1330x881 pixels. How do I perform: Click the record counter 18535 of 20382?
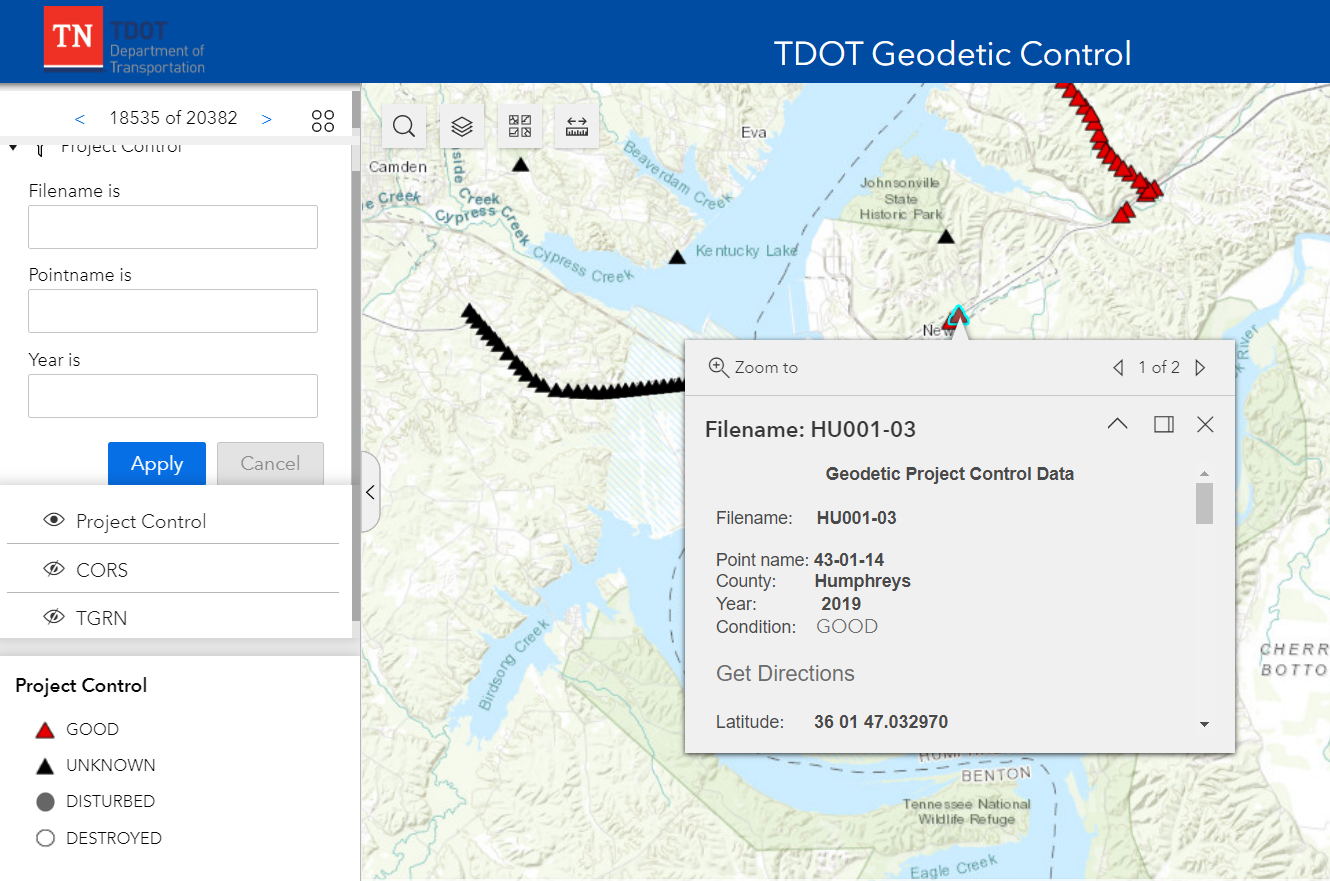[x=173, y=118]
